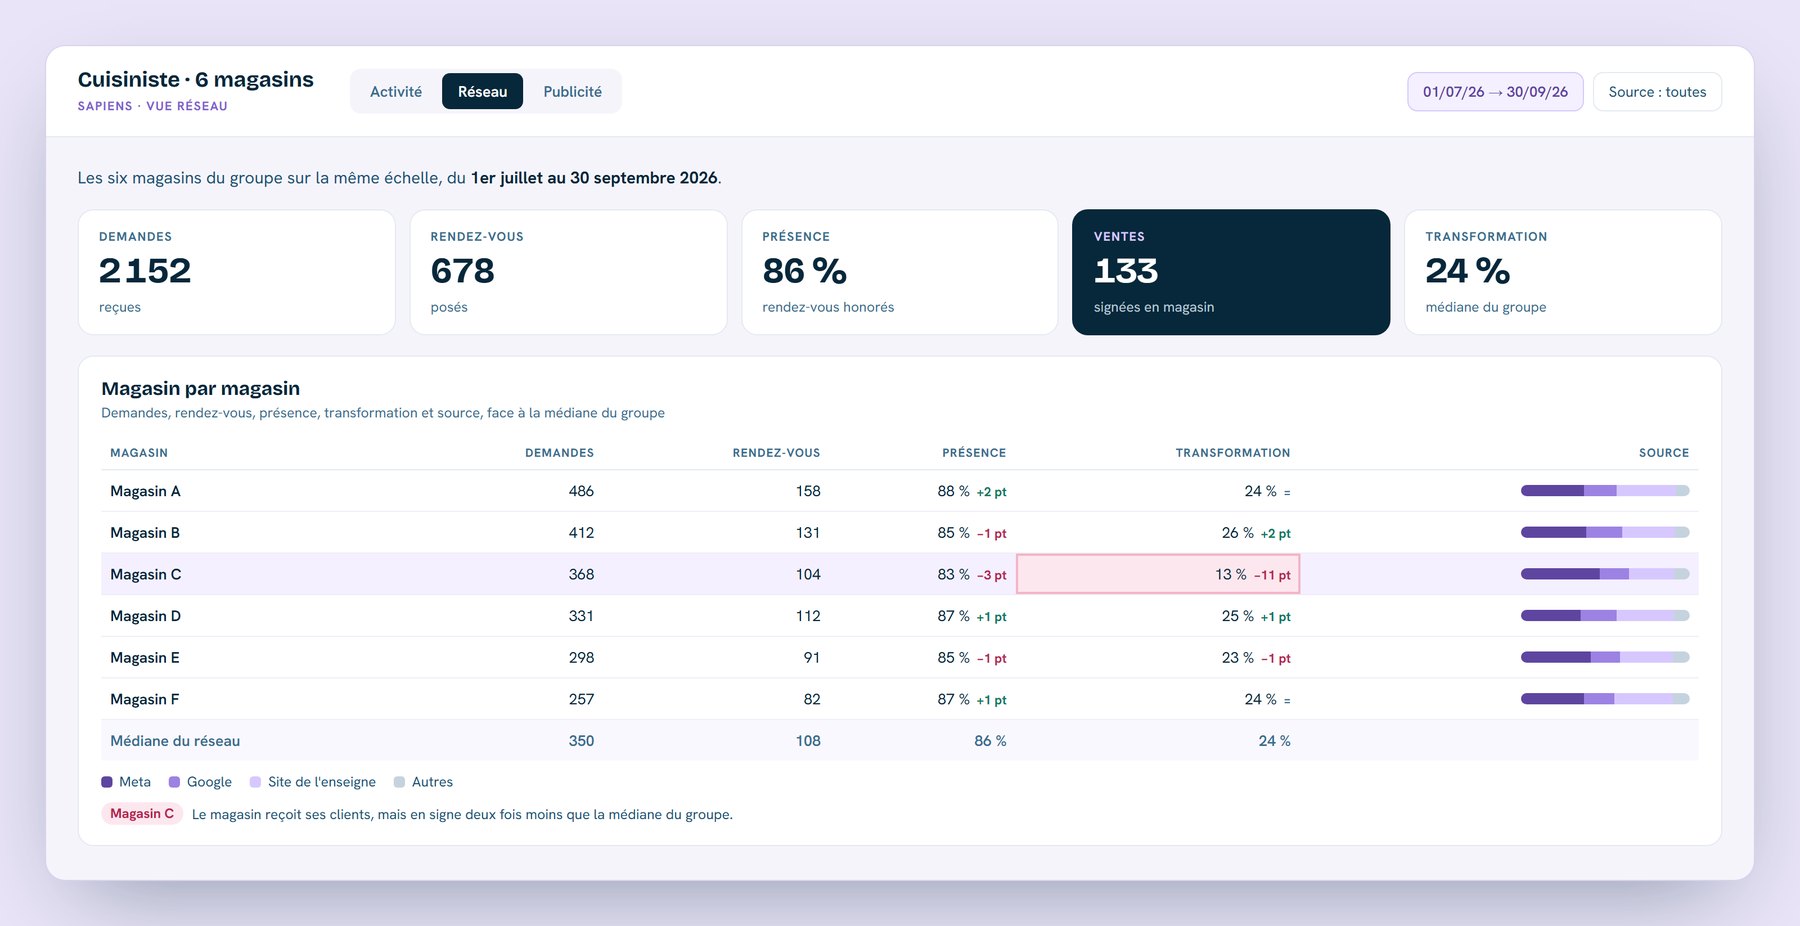Click the Médiane du réseau row label
Screen dimensions: 1800x926
[175, 741]
